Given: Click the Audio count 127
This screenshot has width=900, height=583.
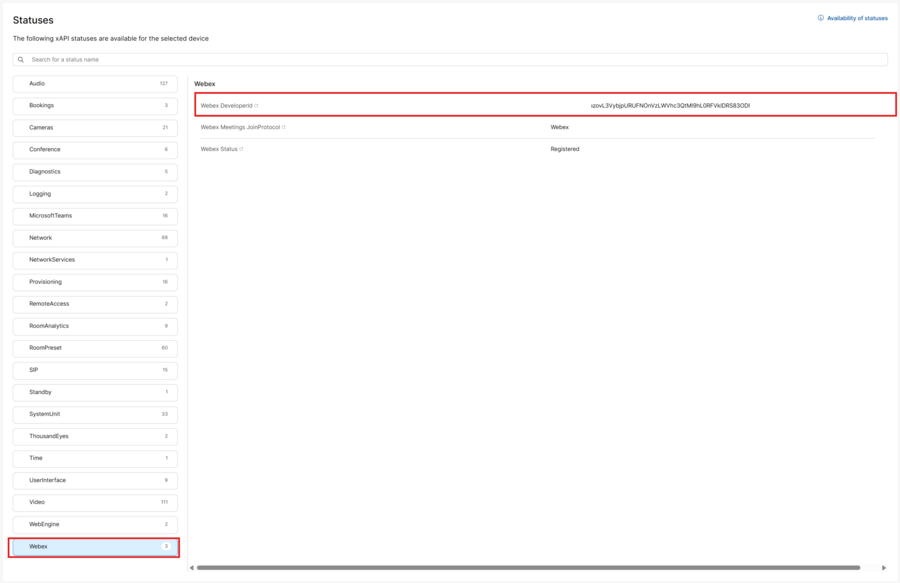Looking at the screenshot, I should pos(164,84).
